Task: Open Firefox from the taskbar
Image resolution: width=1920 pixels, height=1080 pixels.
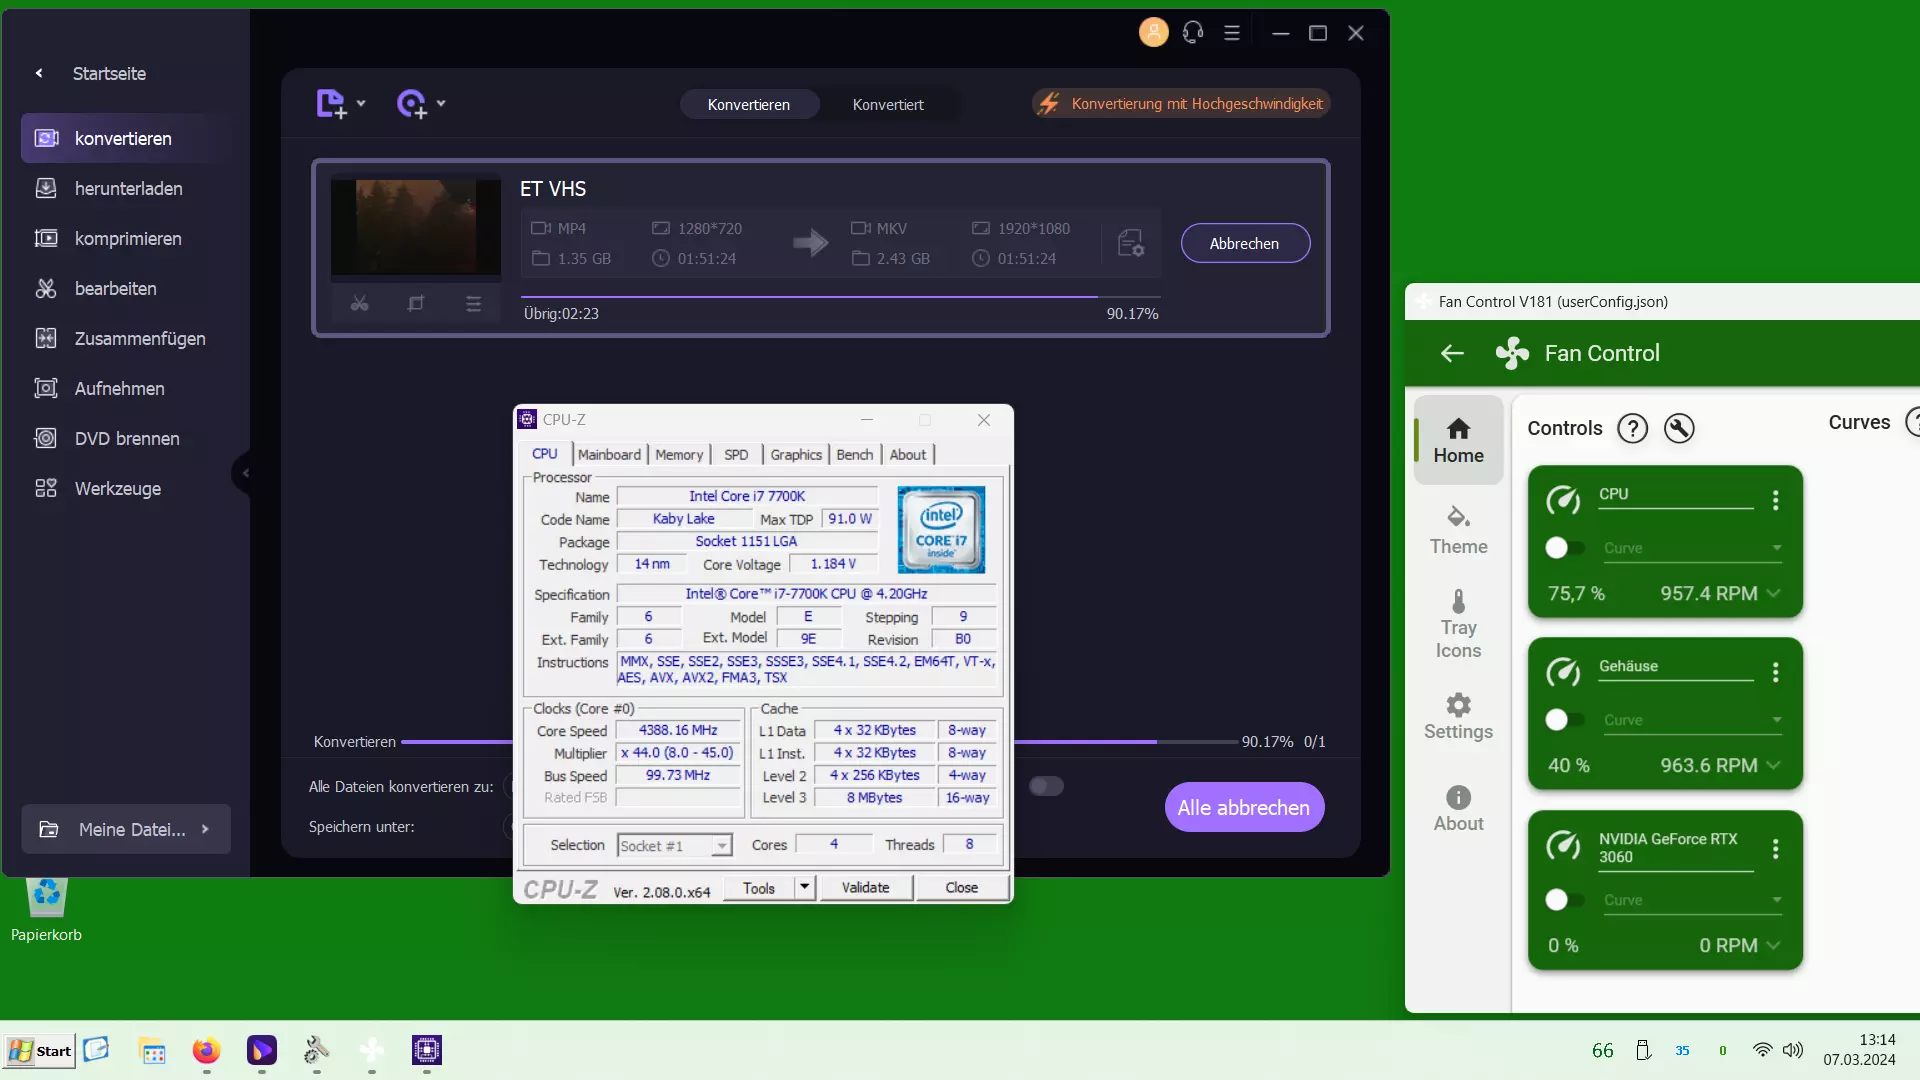Action: point(206,1050)
